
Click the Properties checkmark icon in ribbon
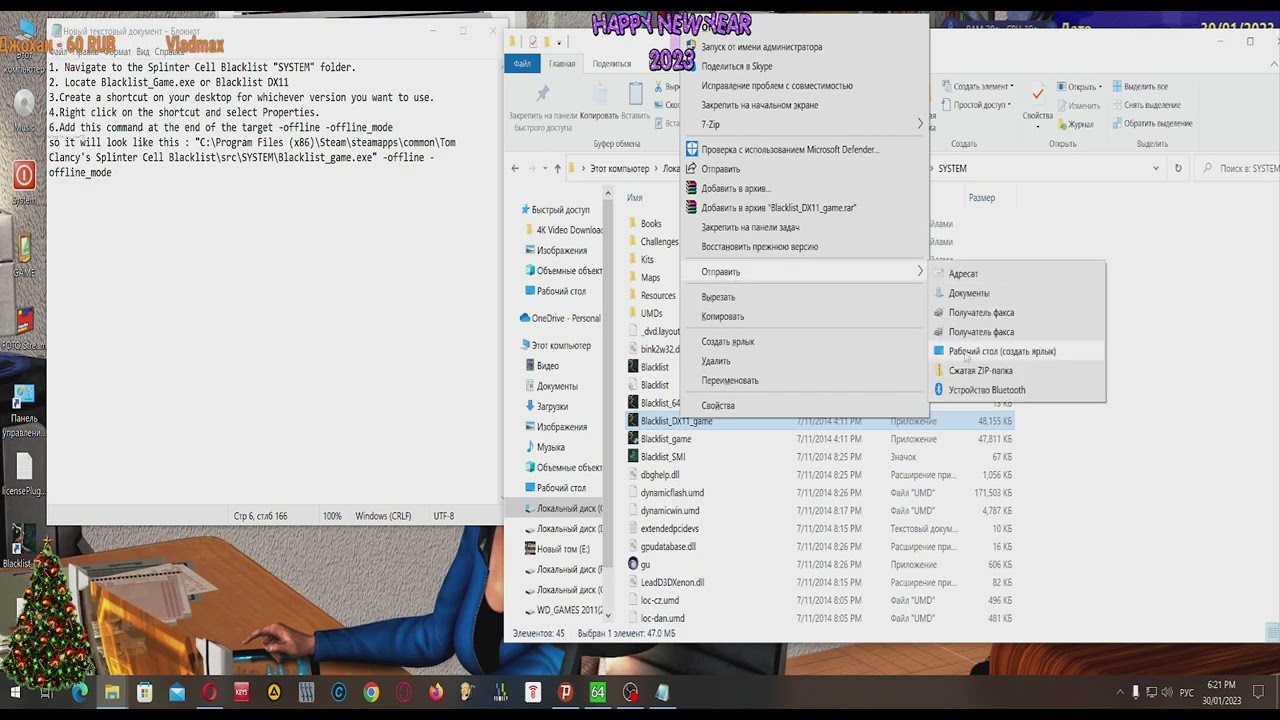tap(1038, 94)
